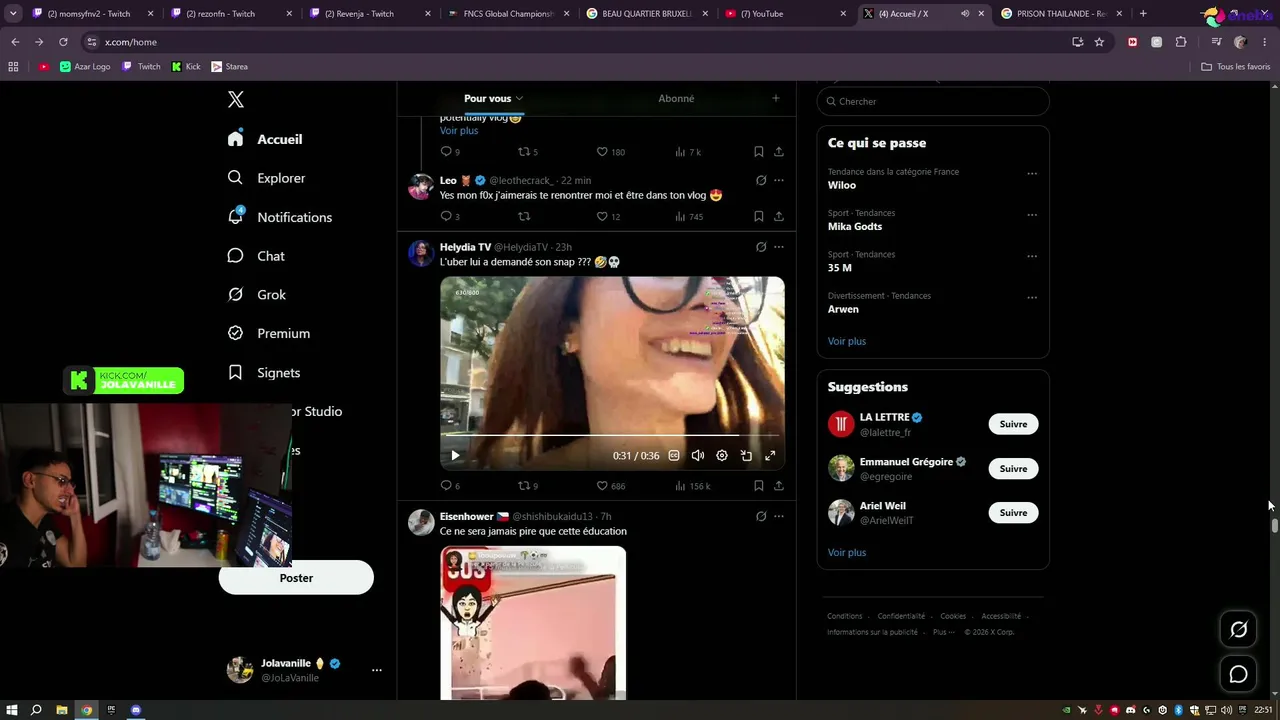Viewport: 1280px width, 720px height.
Task: Click the page vertical scrollbar thumb
Action: click(x=1274, y=526)
